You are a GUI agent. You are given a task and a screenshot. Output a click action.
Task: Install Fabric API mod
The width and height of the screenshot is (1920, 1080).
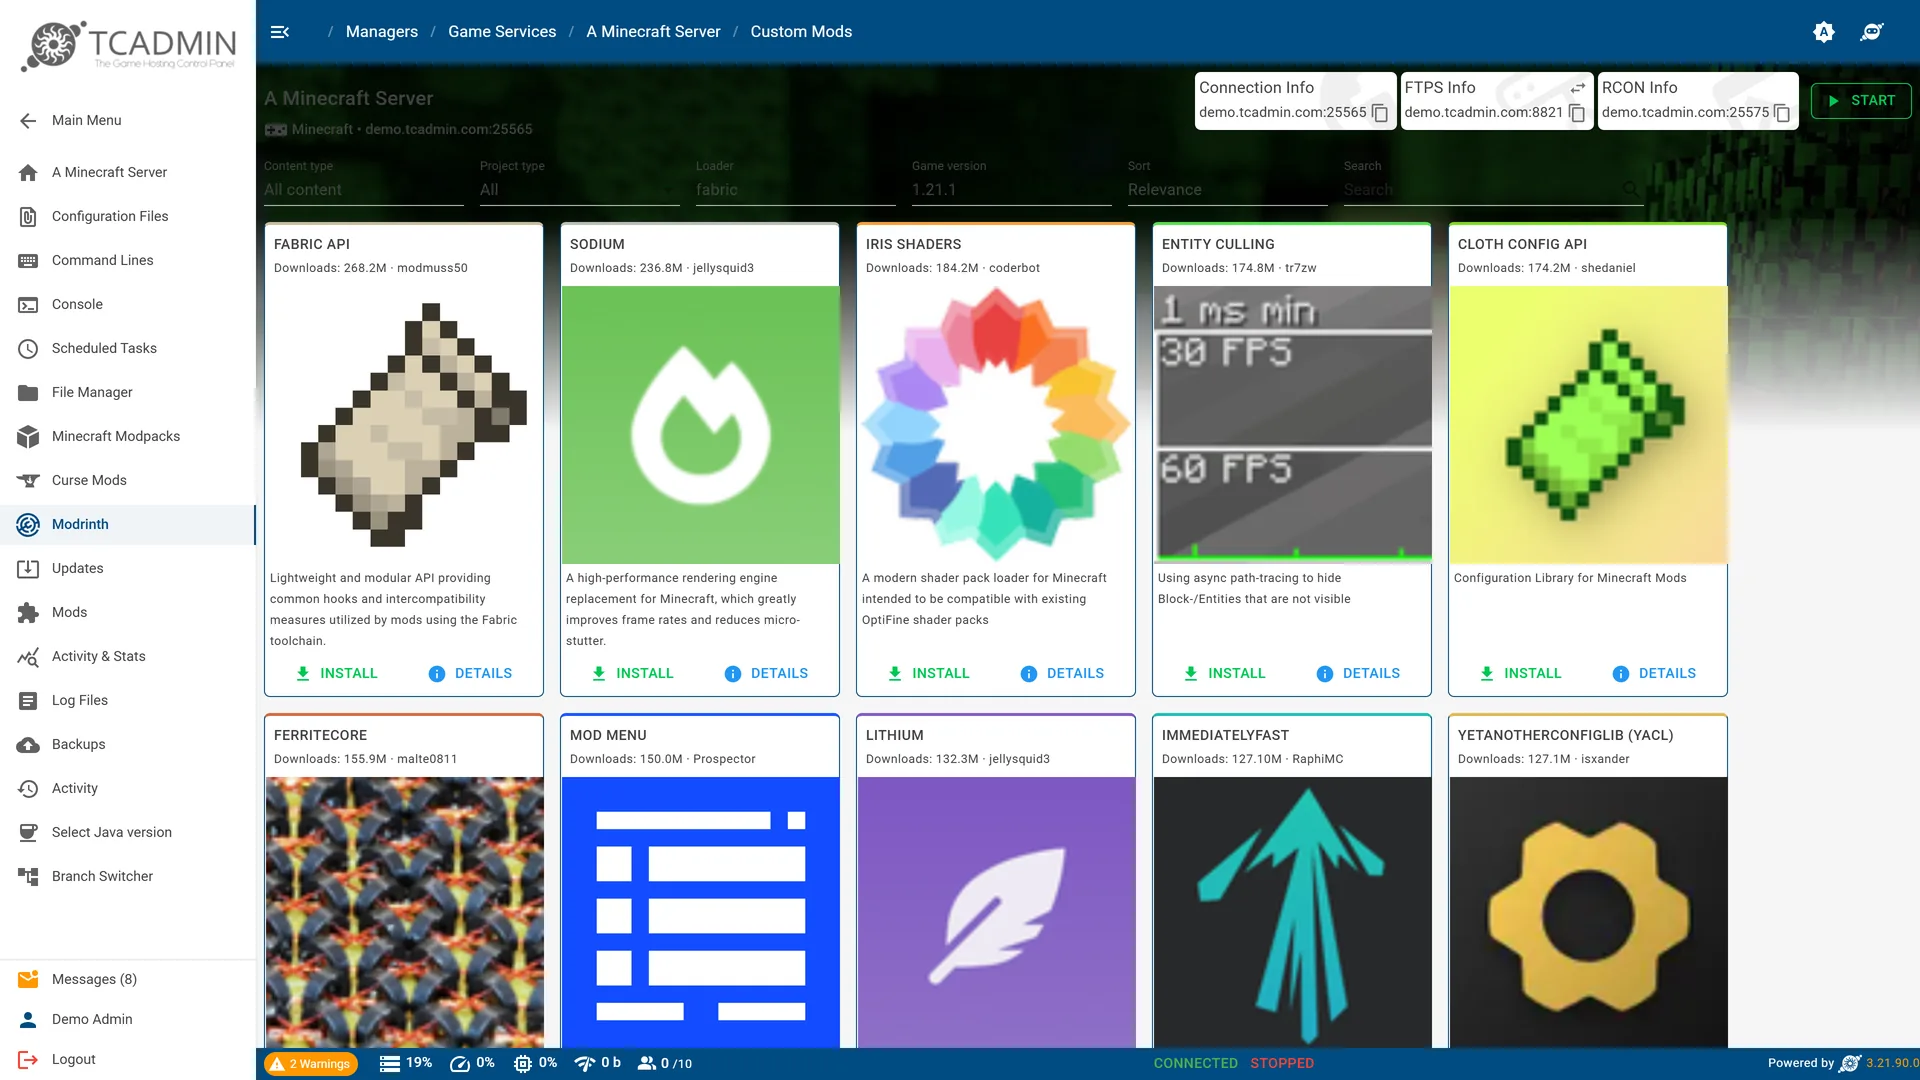336,673
